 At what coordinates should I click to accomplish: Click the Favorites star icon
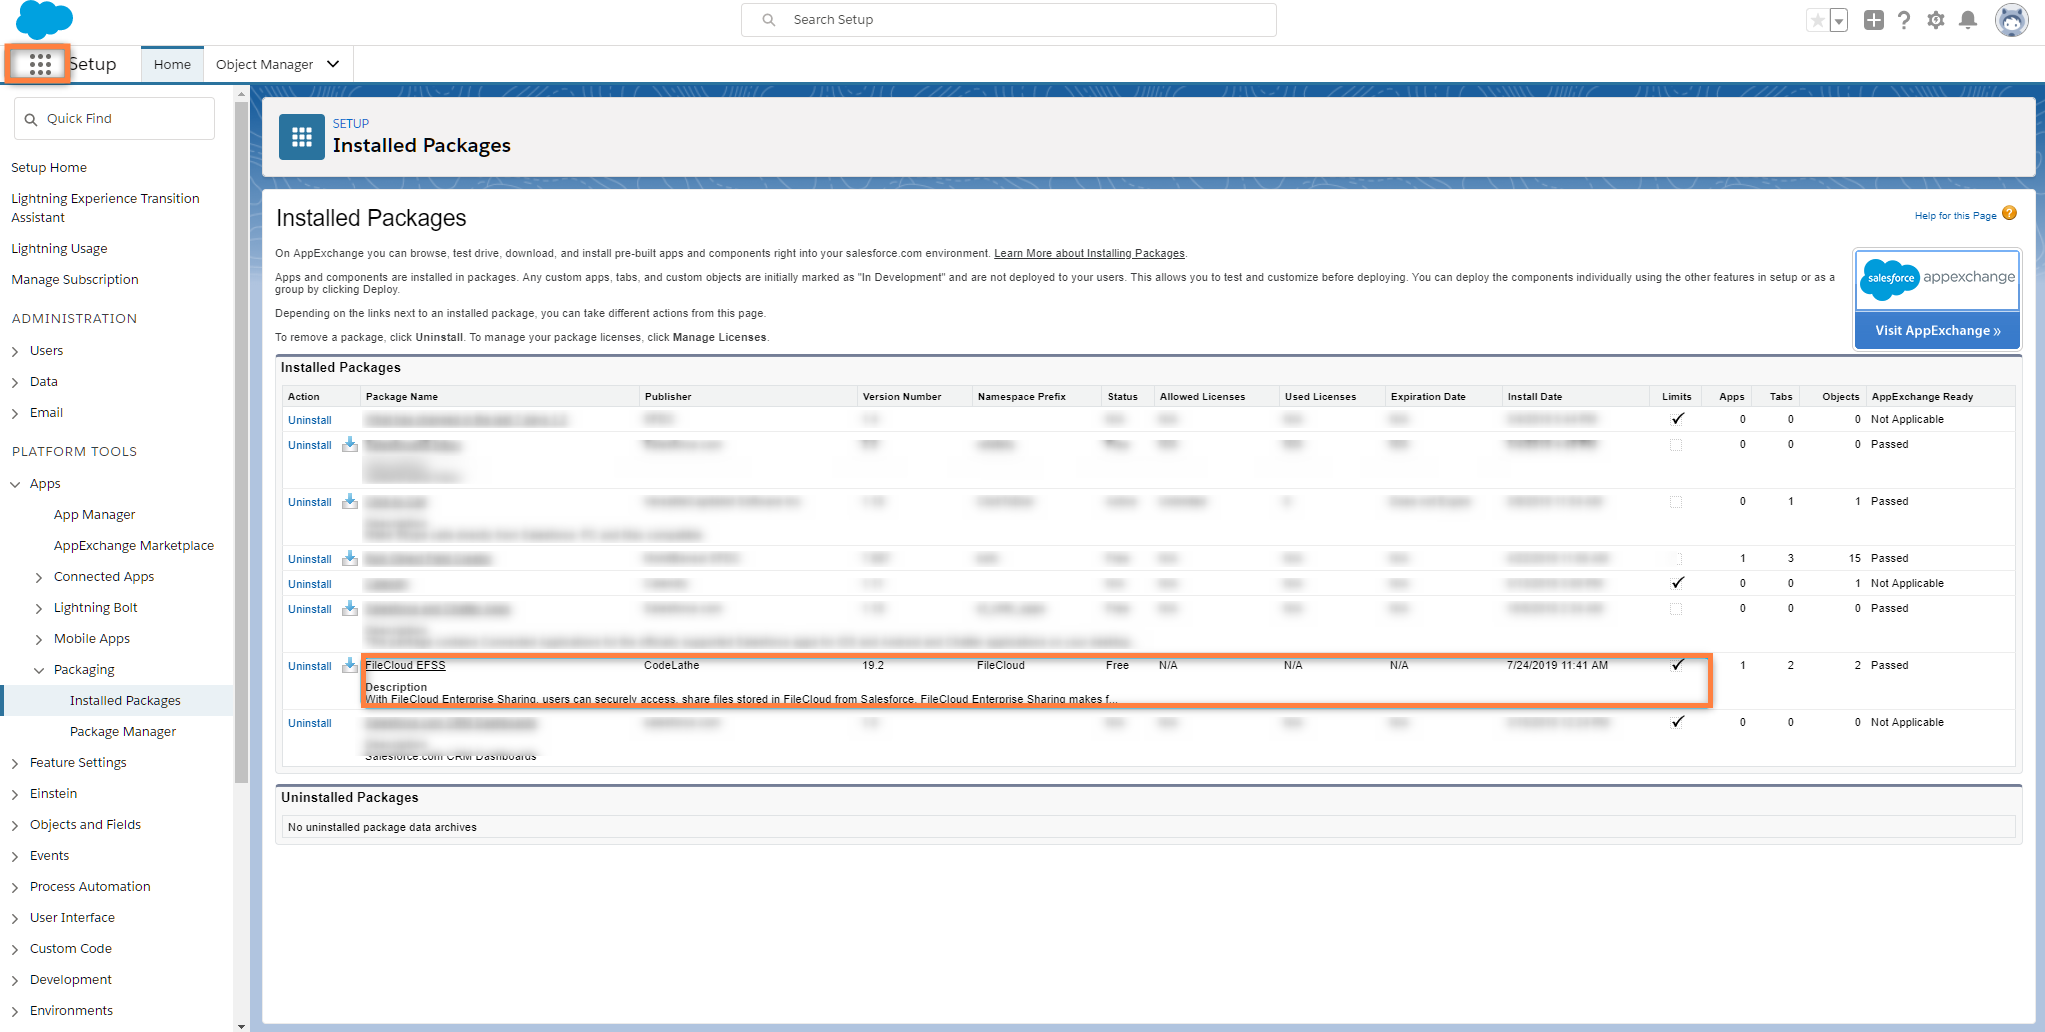click(1817, 20)
